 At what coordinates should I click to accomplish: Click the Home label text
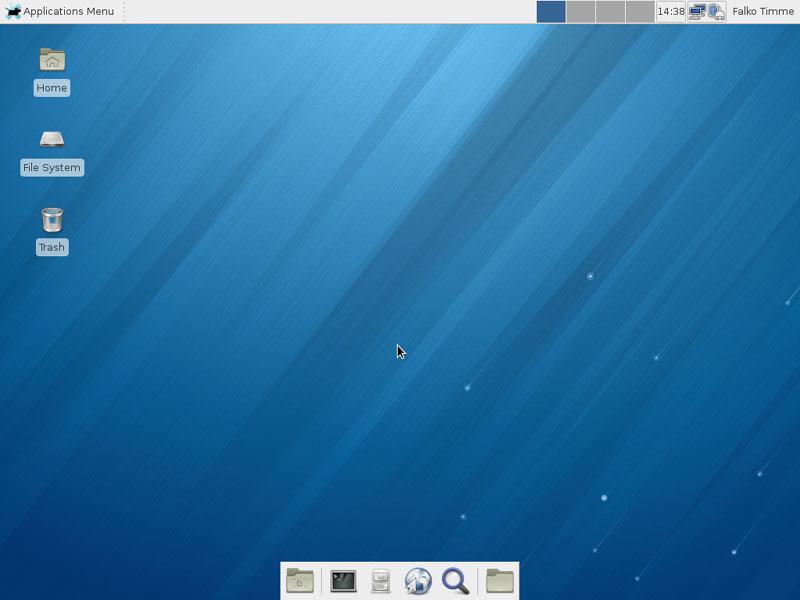coord(52,88)
